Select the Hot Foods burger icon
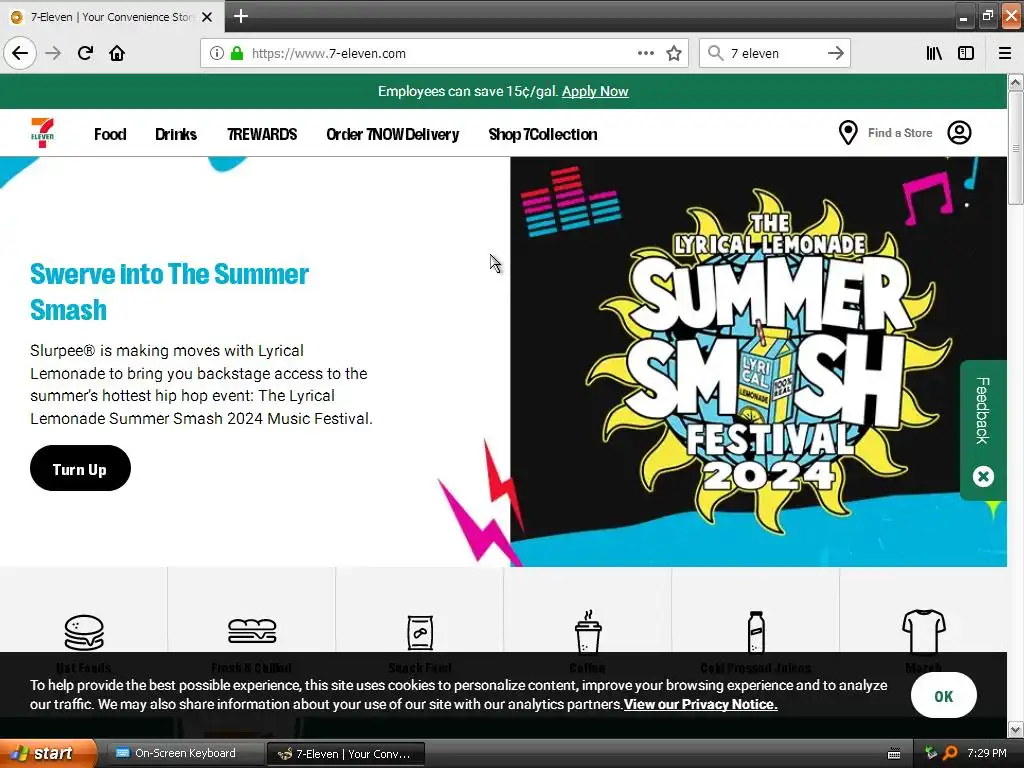Viewport: 1024px width, 768px height. (x=84, y=632)
